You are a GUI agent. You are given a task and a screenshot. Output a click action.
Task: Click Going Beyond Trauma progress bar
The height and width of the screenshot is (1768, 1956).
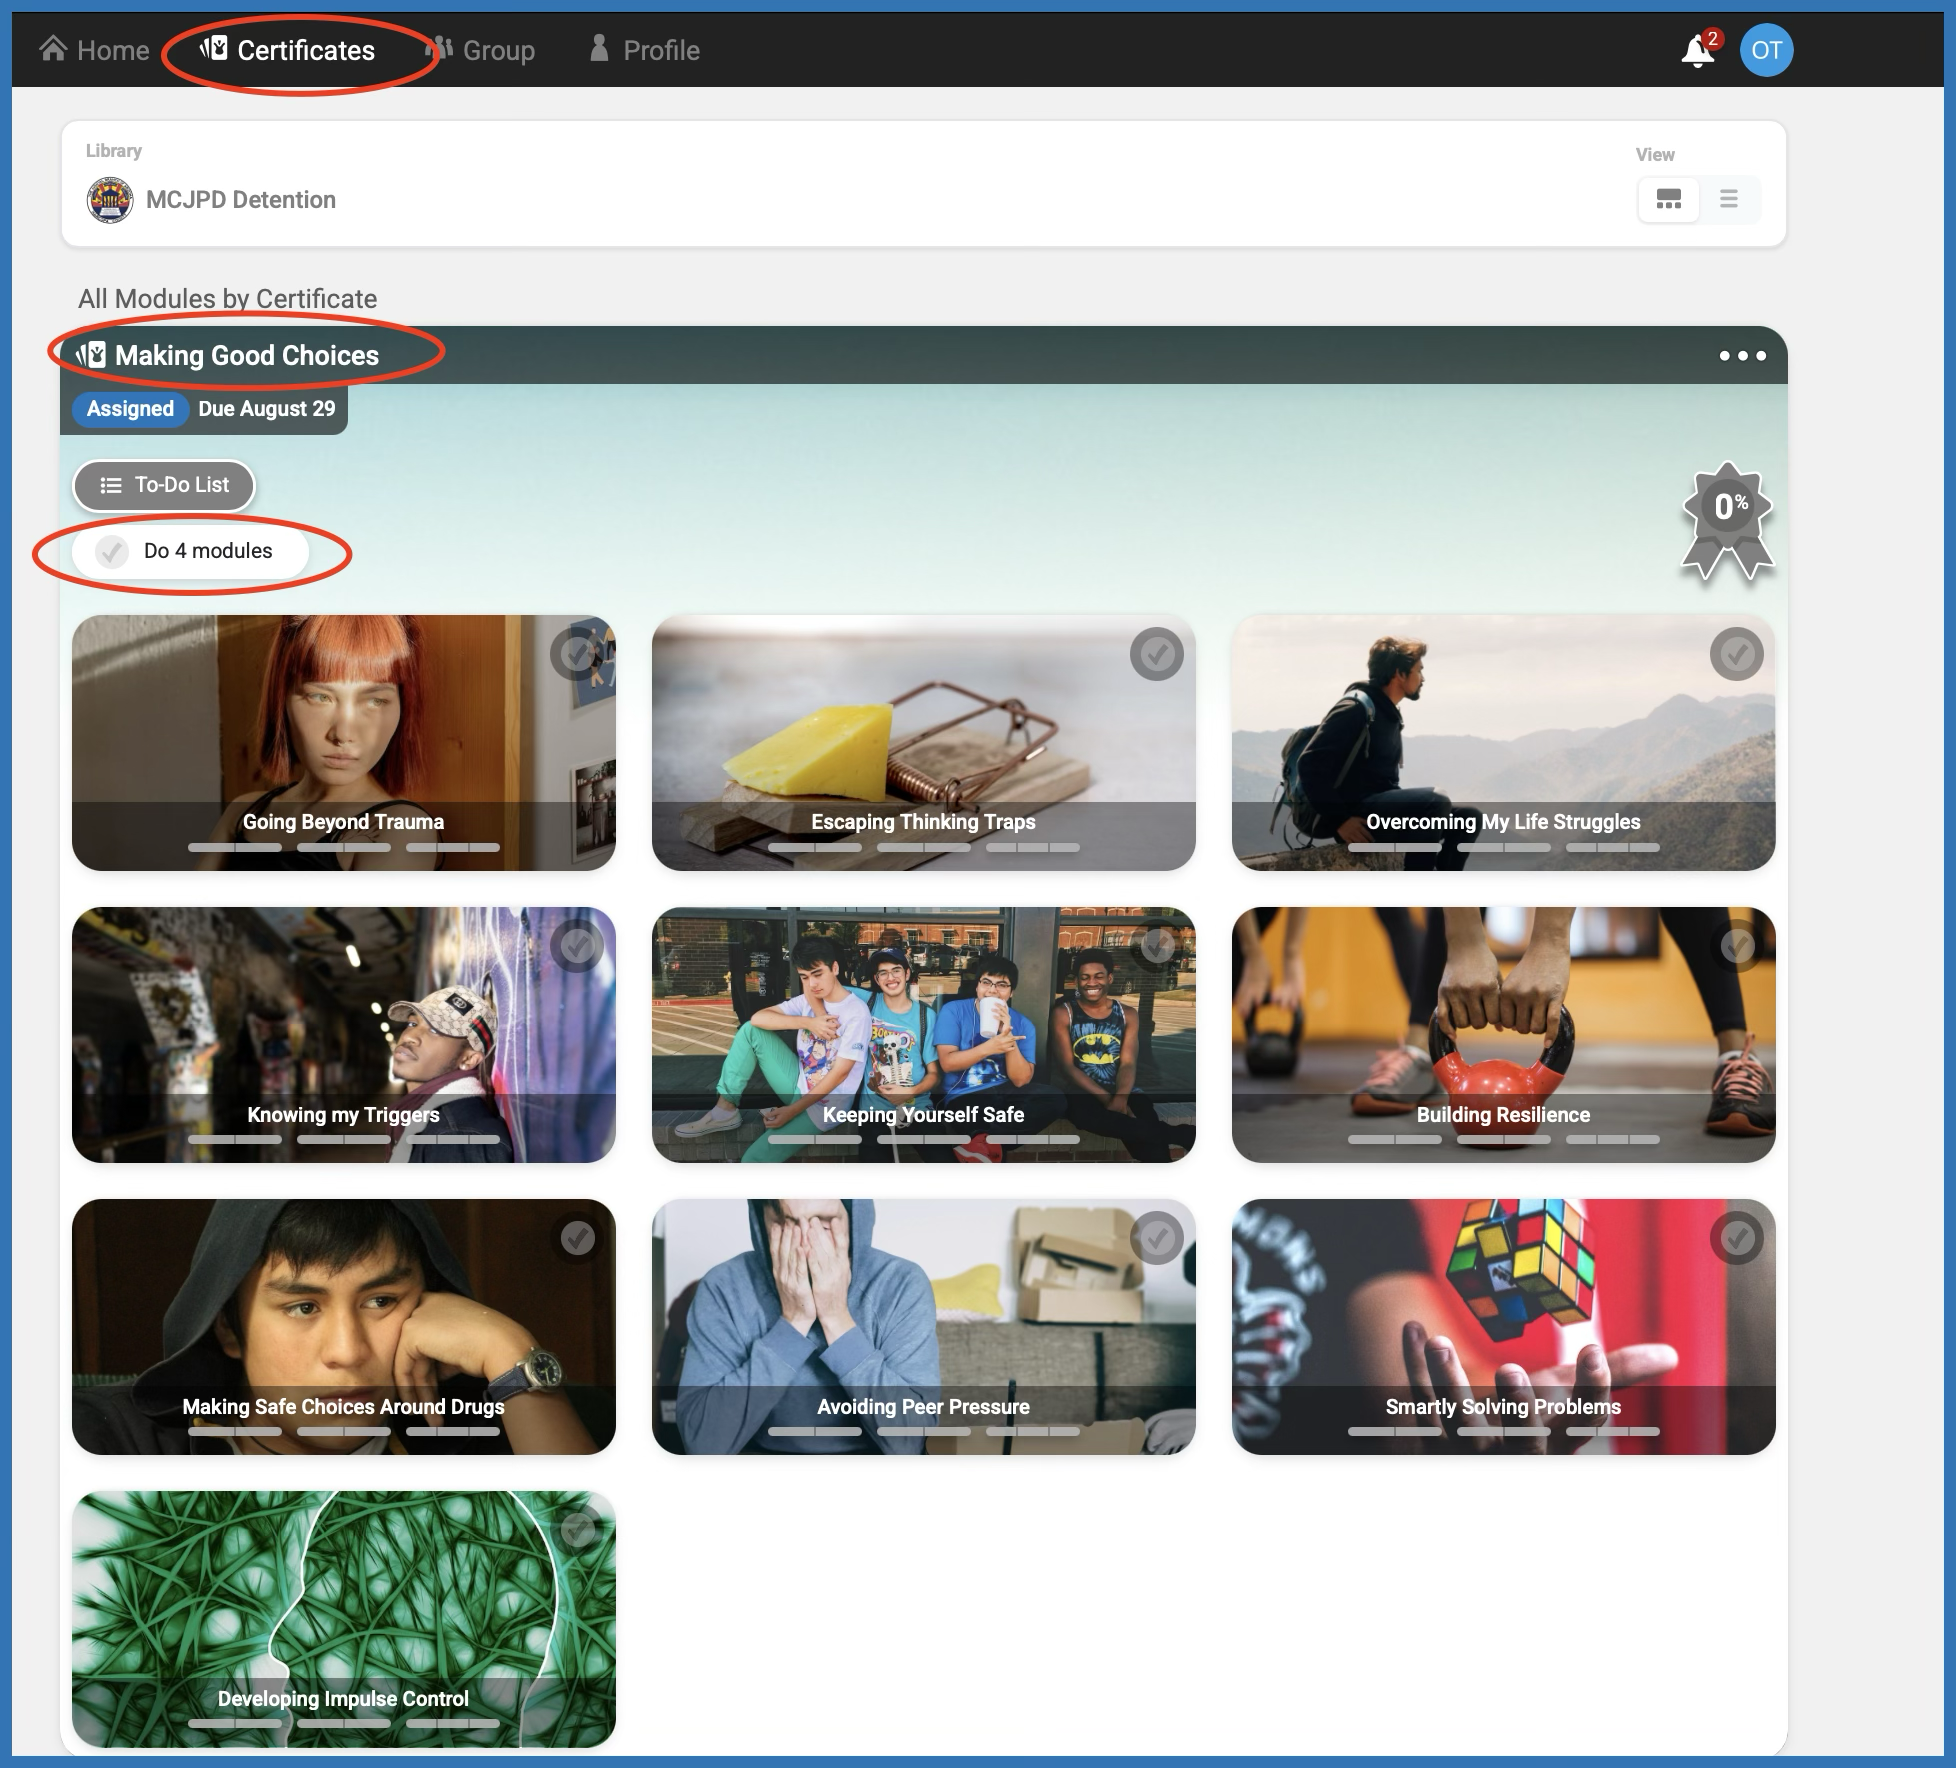click(343, 847)
